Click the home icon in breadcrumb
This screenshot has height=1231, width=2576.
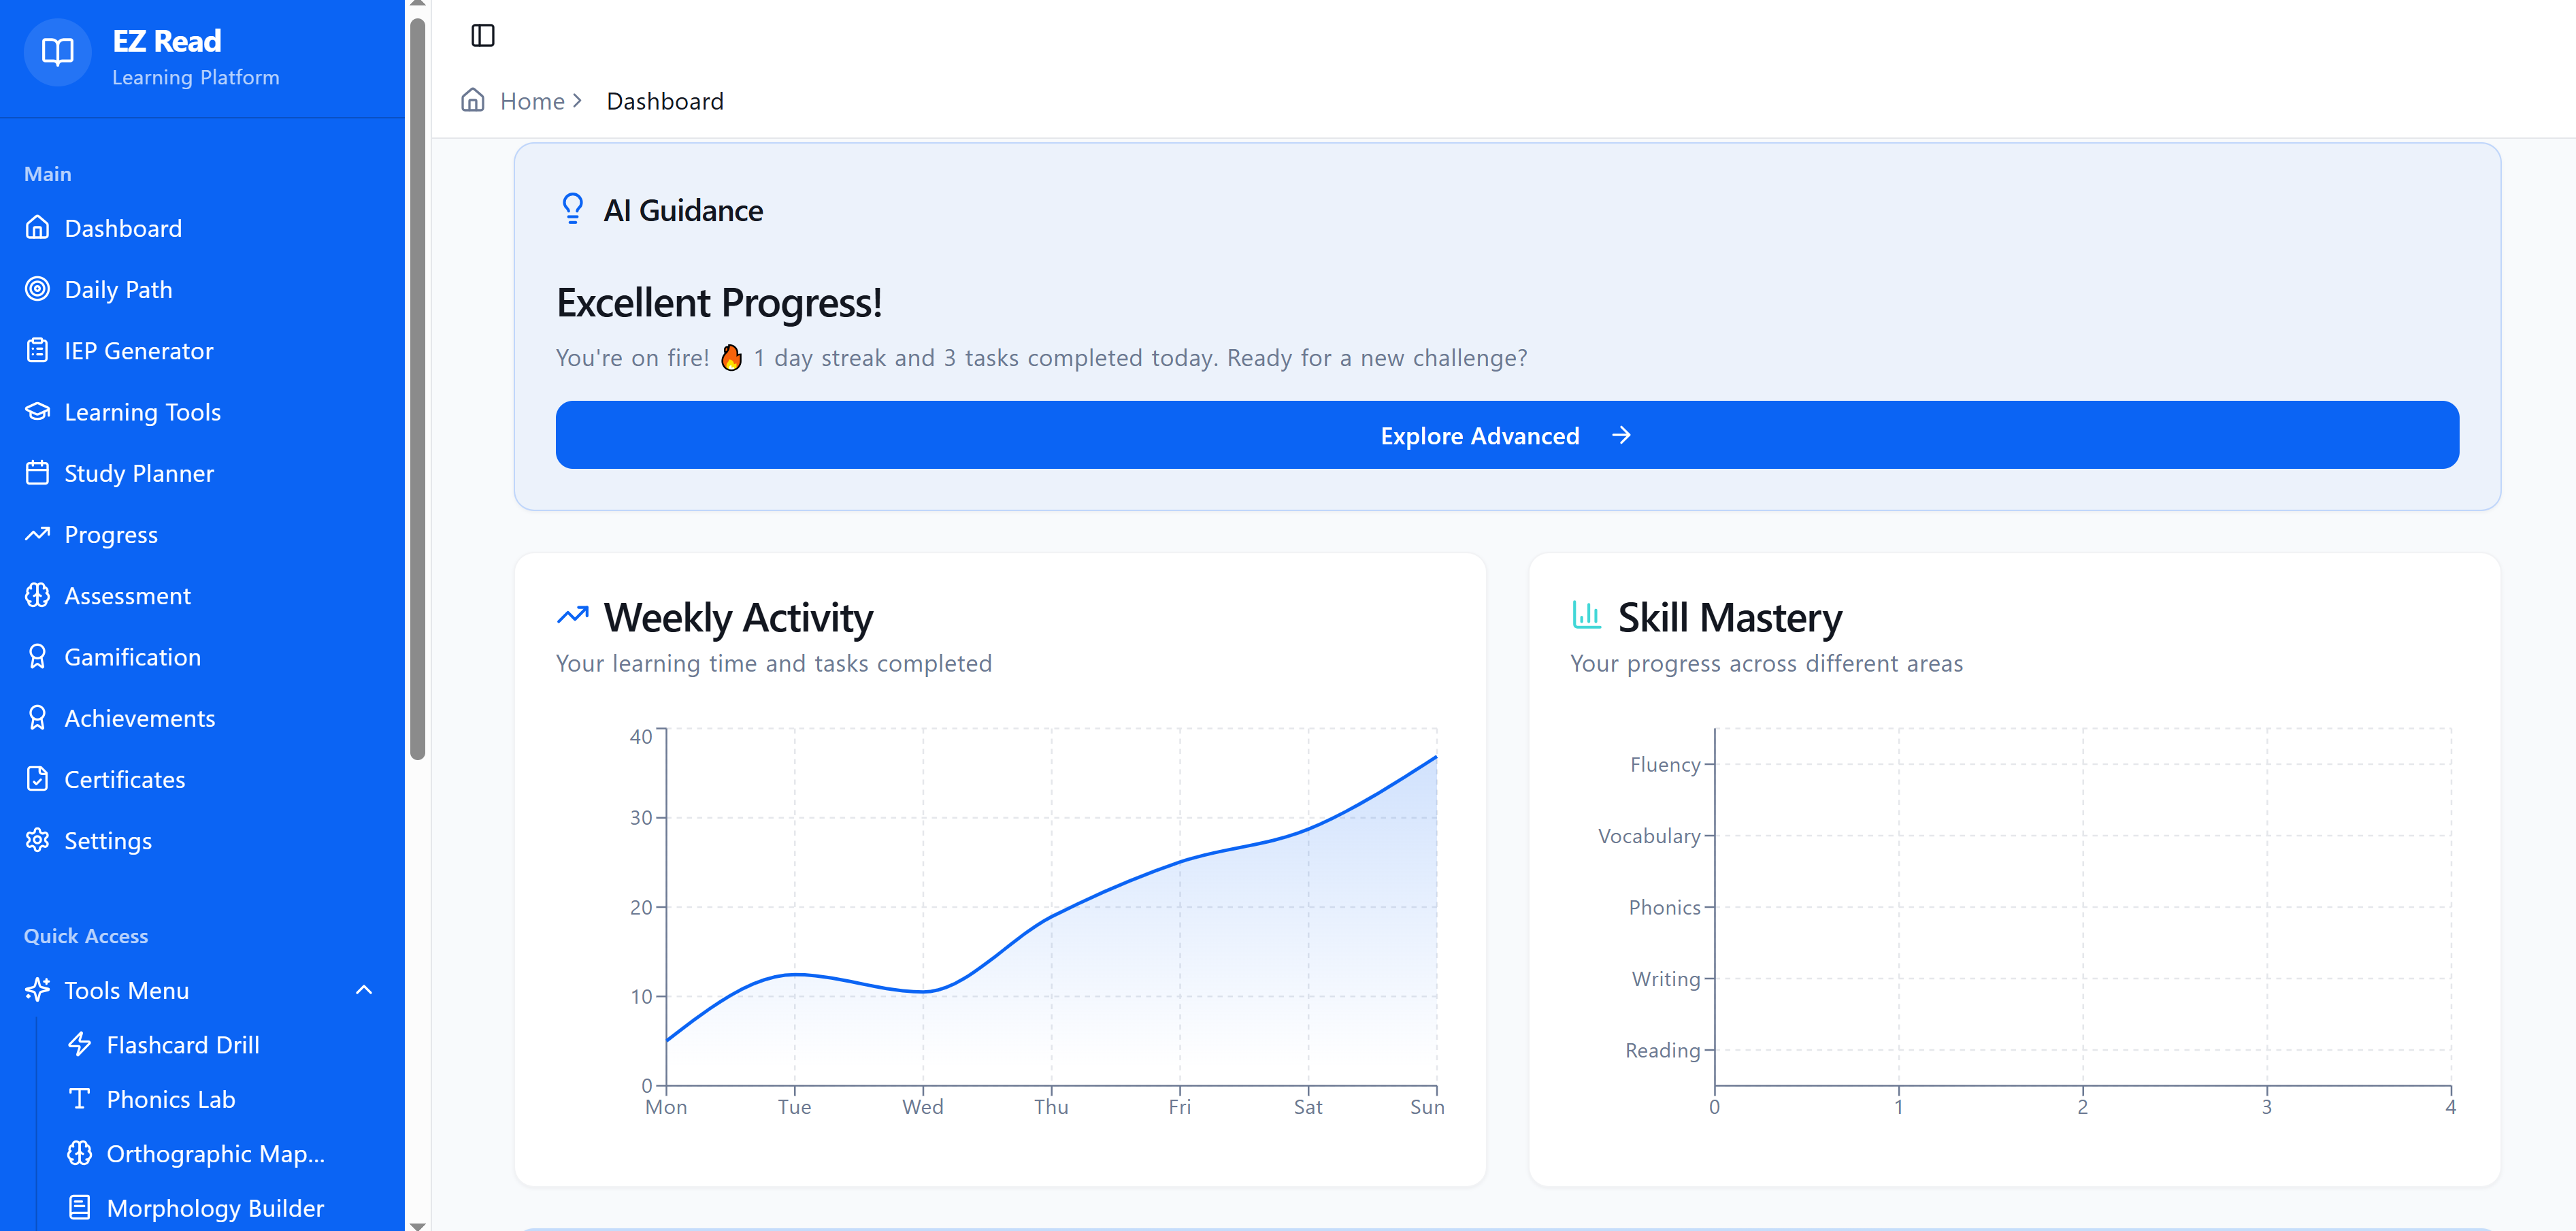[473, 100]
